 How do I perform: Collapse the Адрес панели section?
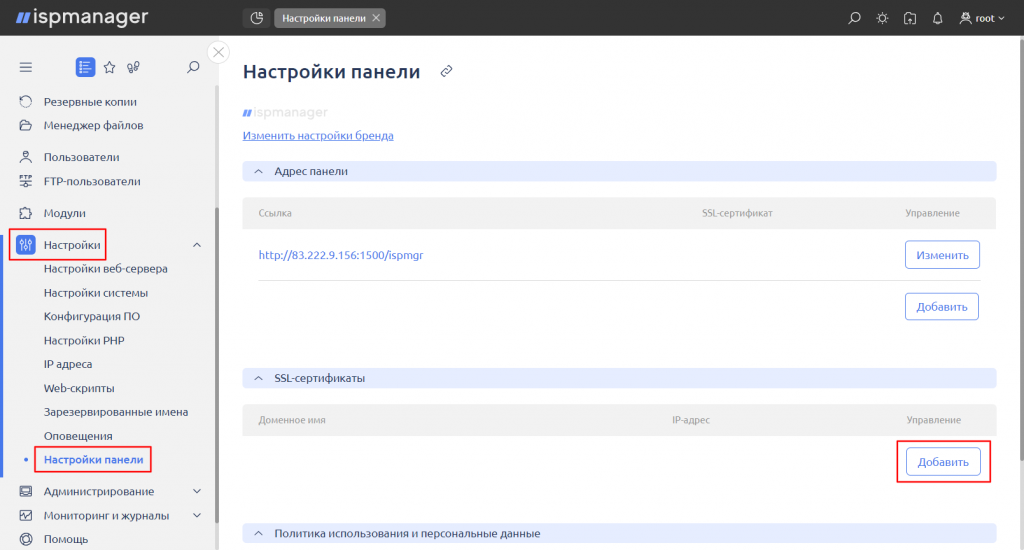click(x=259, y=171)
